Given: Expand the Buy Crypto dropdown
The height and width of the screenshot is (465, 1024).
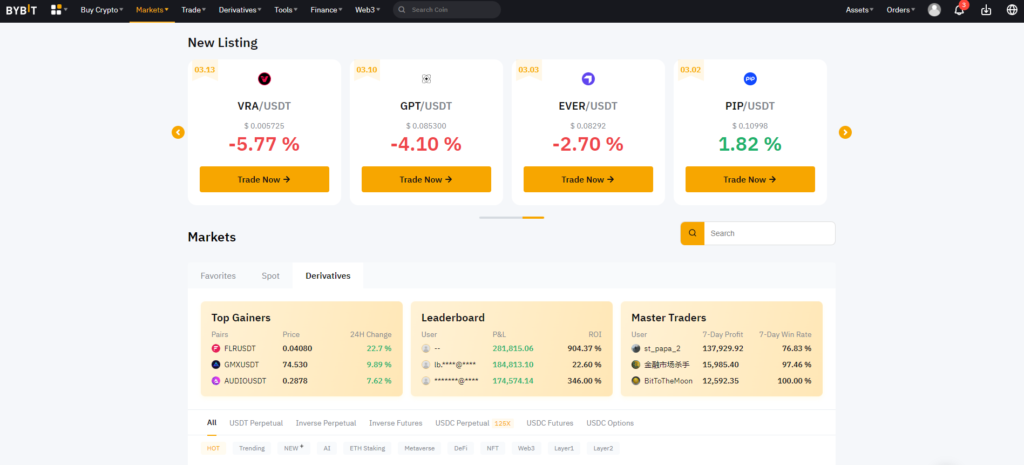Looking at the screenshot, I should point(101,10).
